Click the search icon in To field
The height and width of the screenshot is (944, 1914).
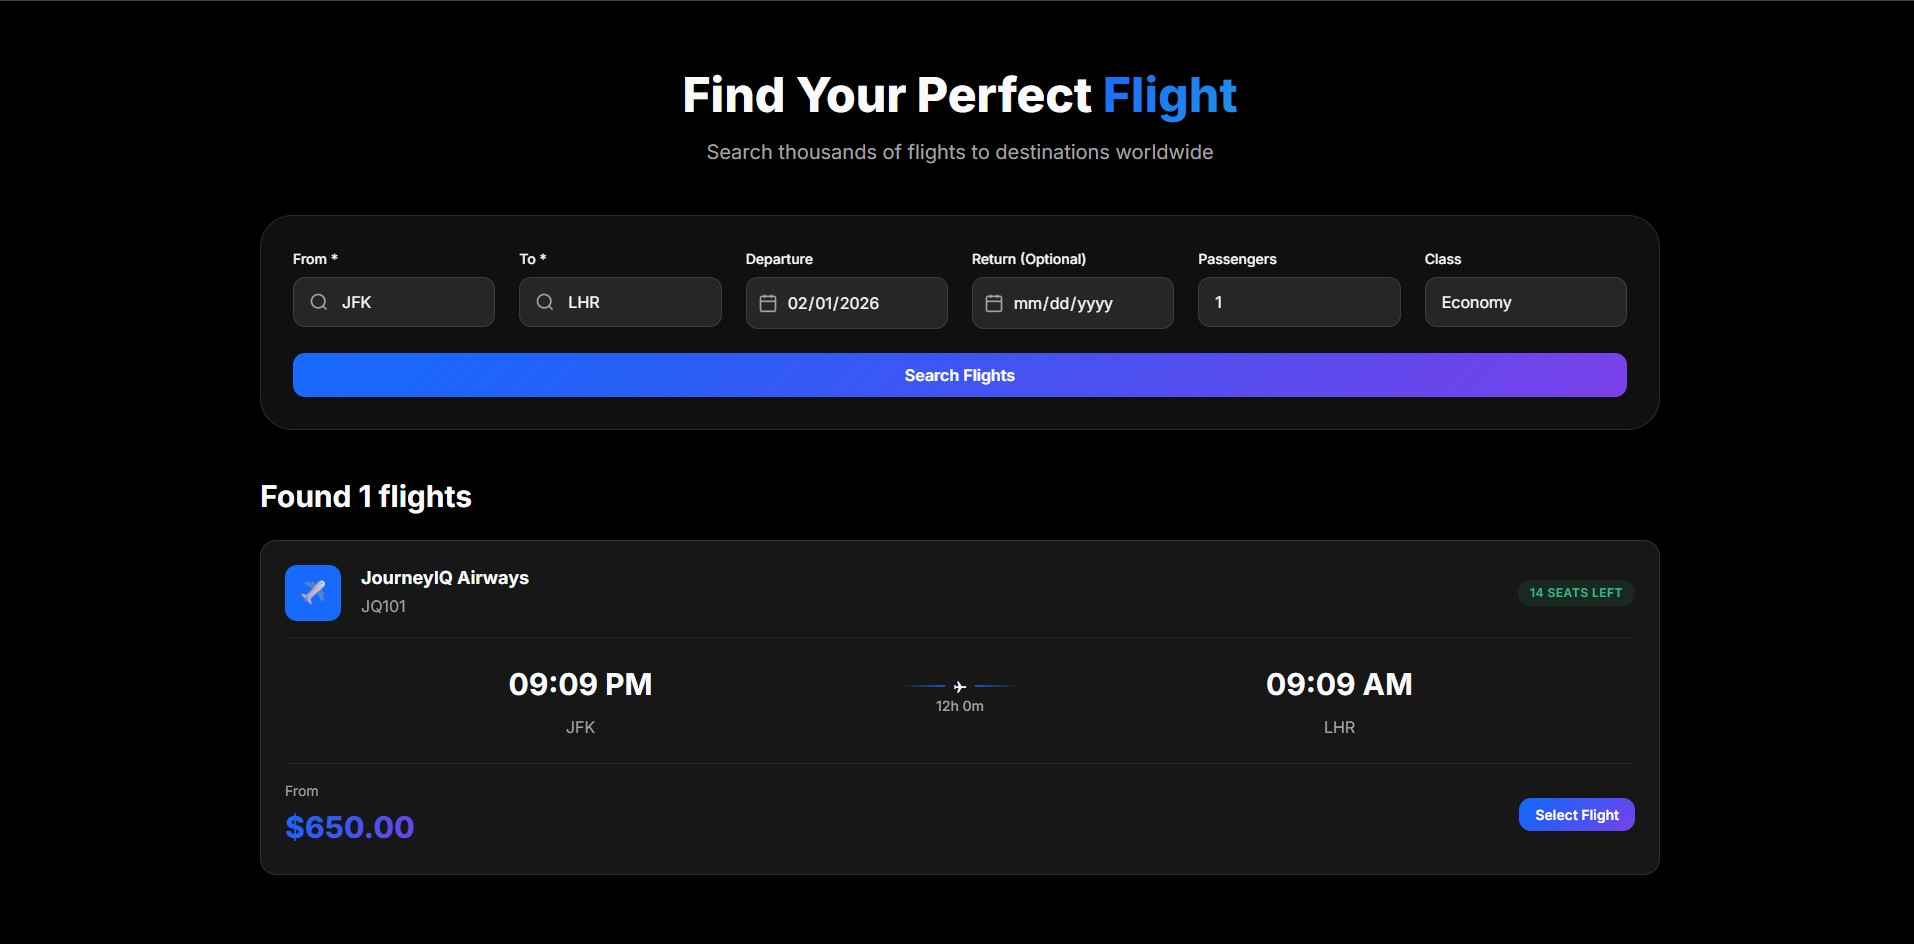point(545,302)
